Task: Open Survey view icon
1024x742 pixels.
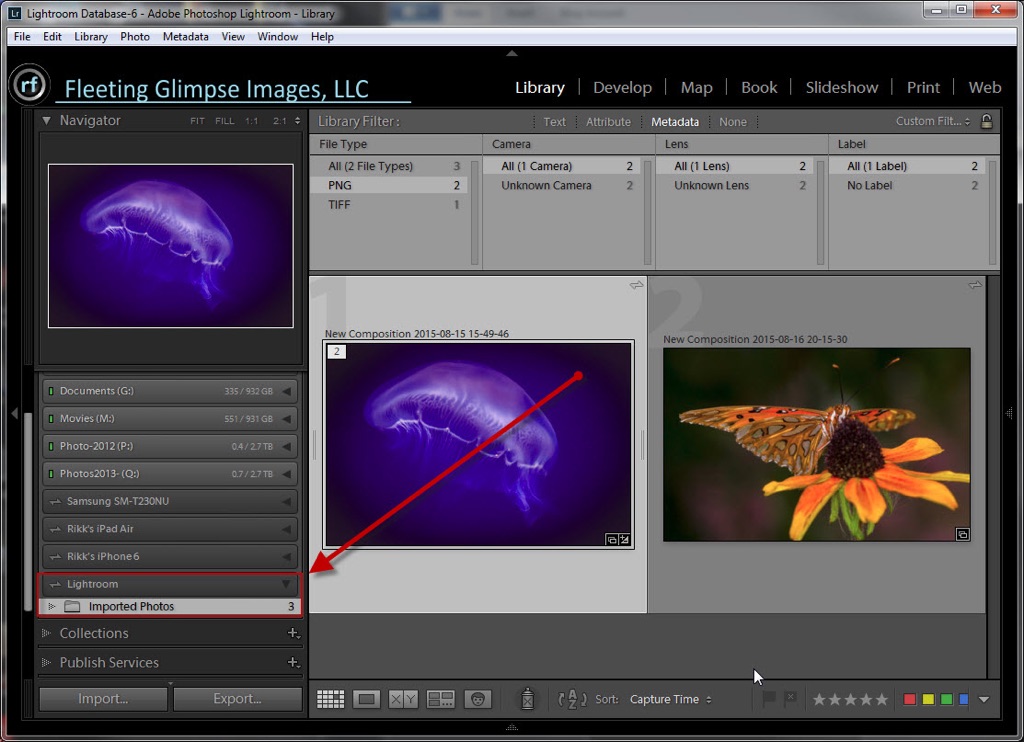Action: pos(441,699)
